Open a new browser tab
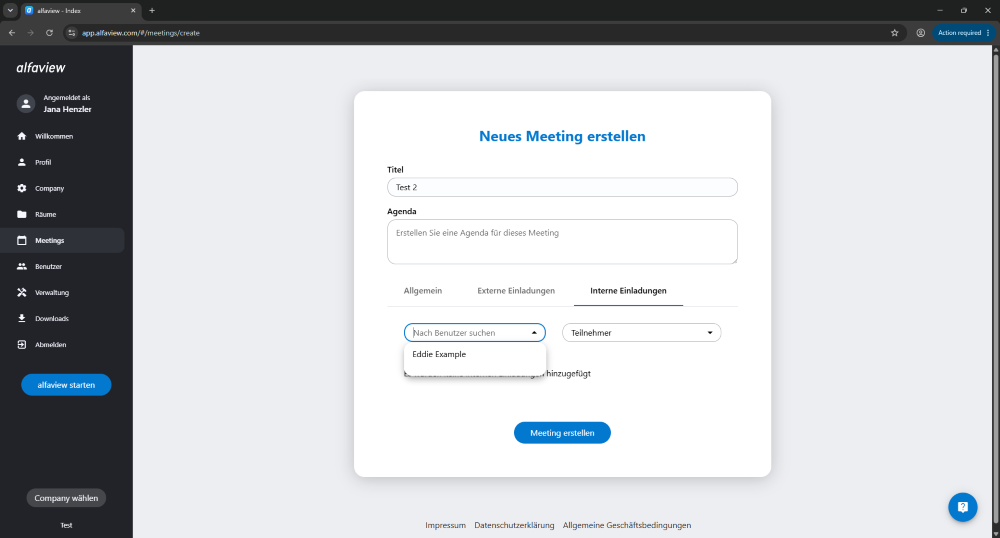Image resolution: width=1000 pixels, height=538 pixels. [x=152, y=10]
